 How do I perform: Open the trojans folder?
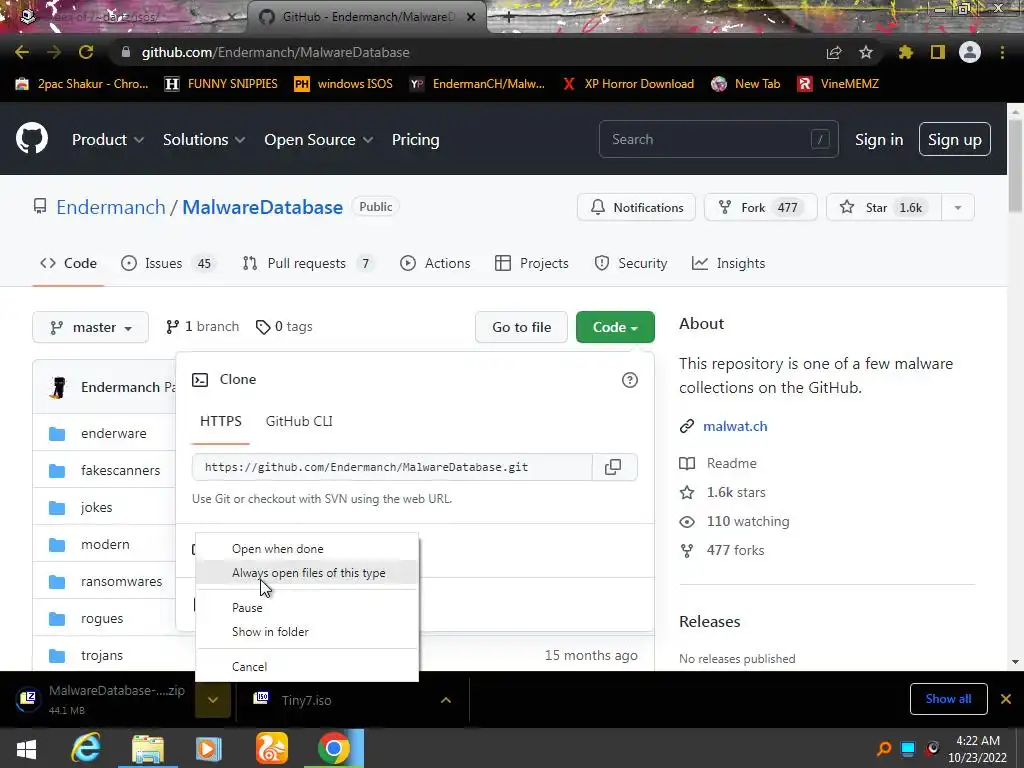[102, 655]
